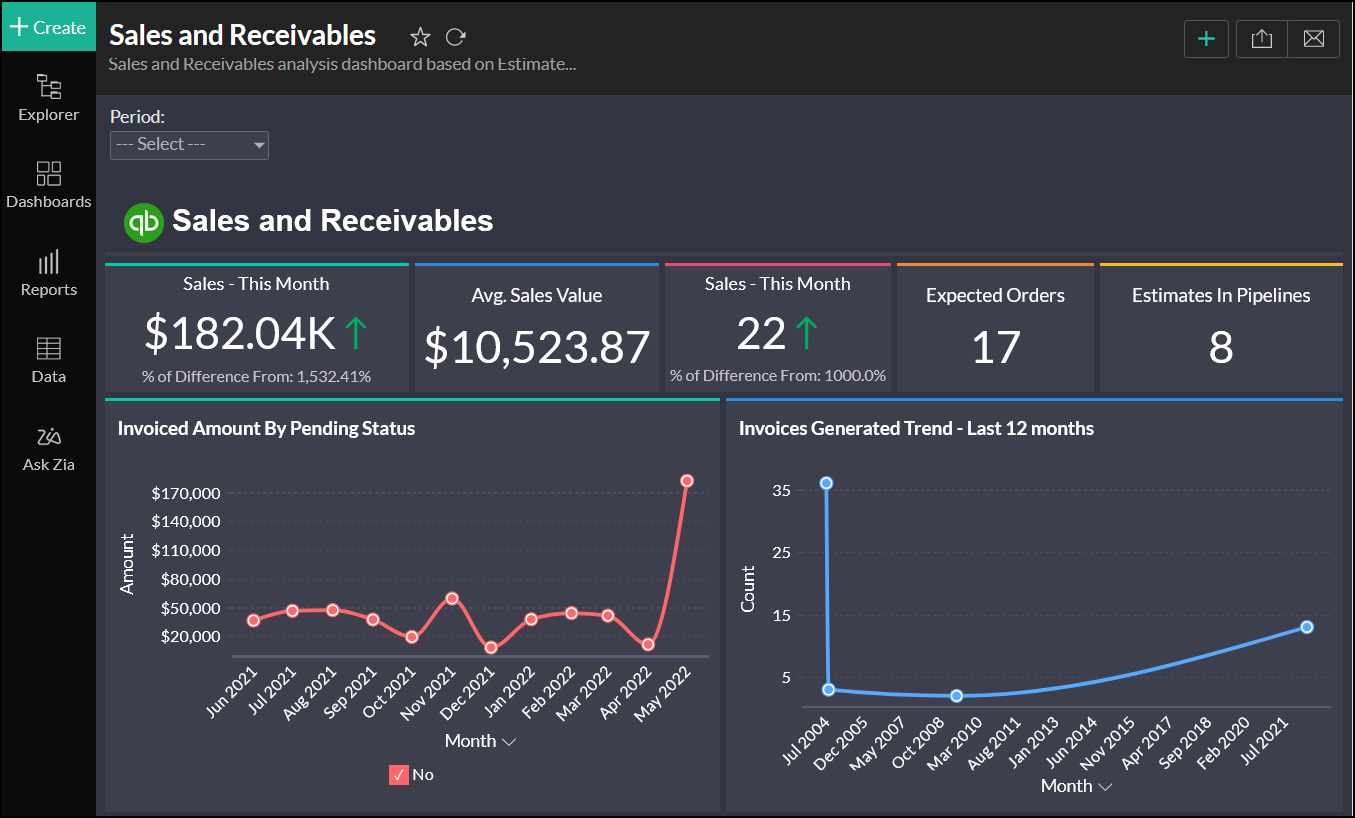Open the Dashboards section

point(48,175)
